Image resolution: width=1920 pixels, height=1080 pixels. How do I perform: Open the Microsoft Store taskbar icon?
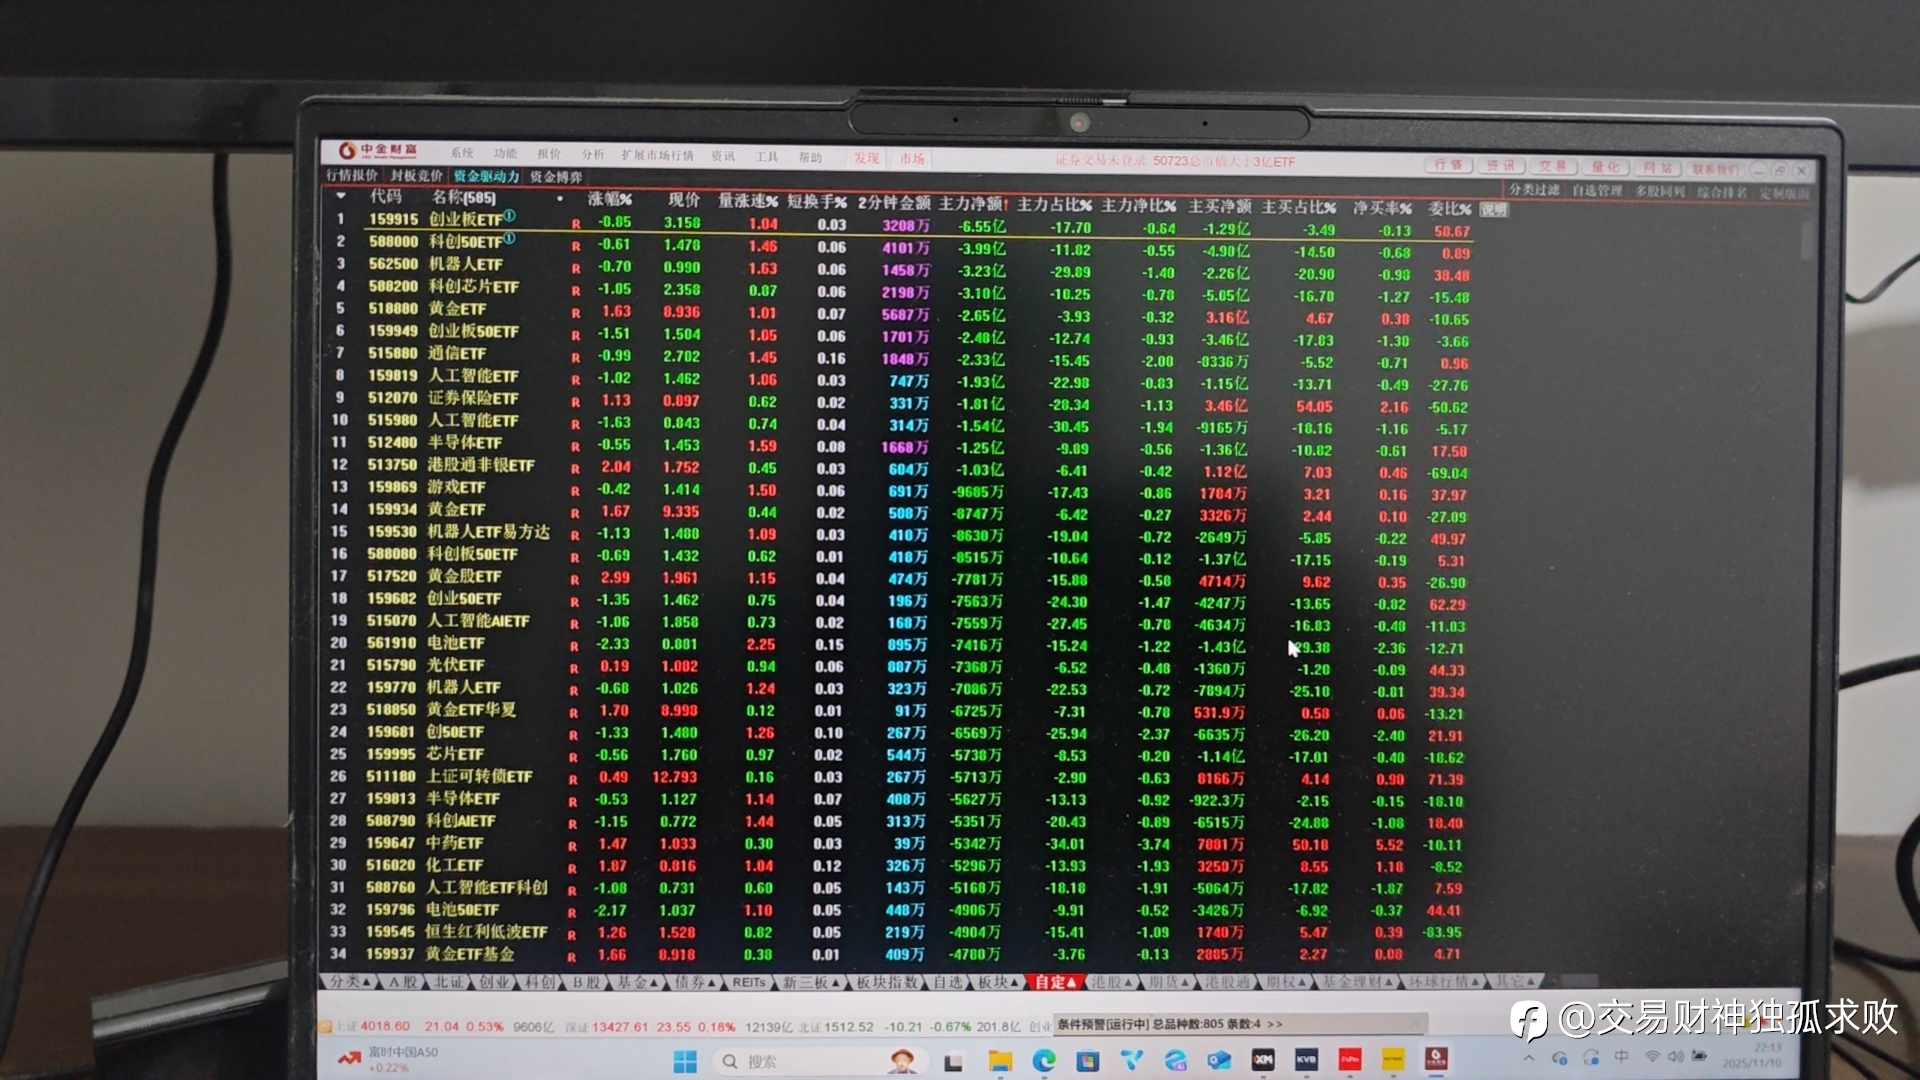pos(1087,1061)
